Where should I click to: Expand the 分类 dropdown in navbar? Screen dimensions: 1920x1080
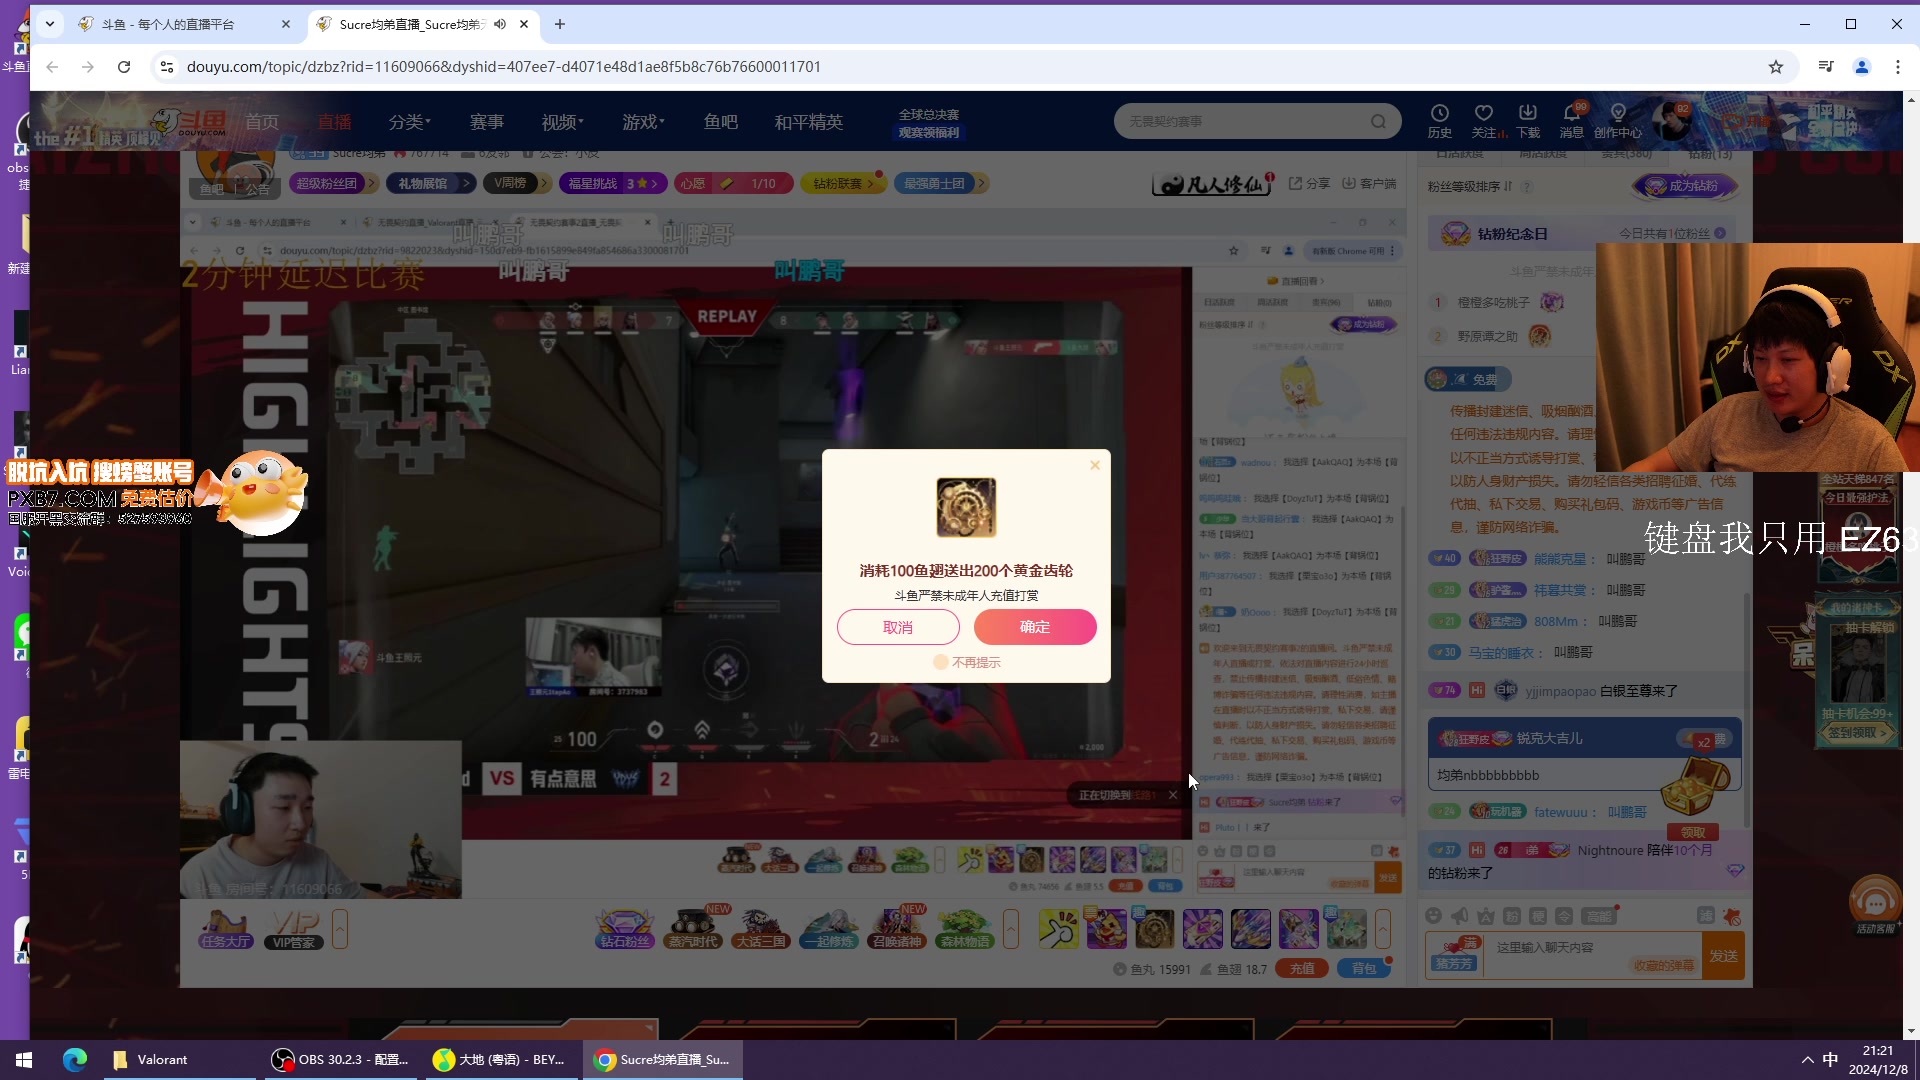(x=410, y=122)
